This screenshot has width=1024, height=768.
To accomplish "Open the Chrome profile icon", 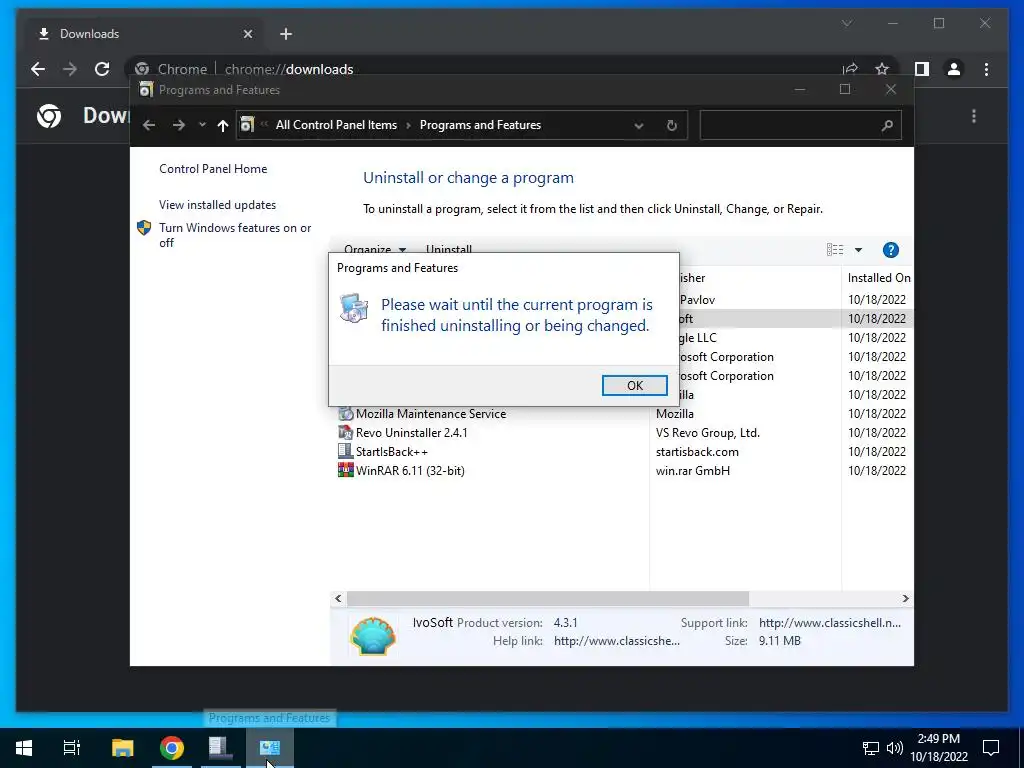I will click(x=953, y=69).
